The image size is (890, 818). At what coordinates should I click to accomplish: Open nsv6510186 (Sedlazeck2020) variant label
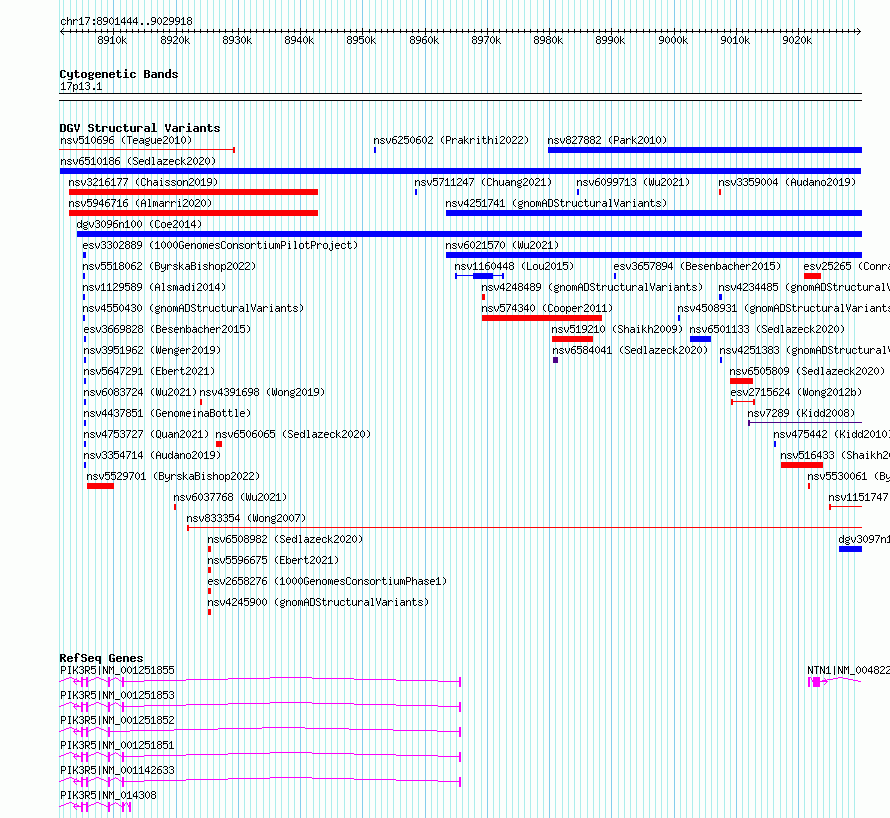point(138,161)
